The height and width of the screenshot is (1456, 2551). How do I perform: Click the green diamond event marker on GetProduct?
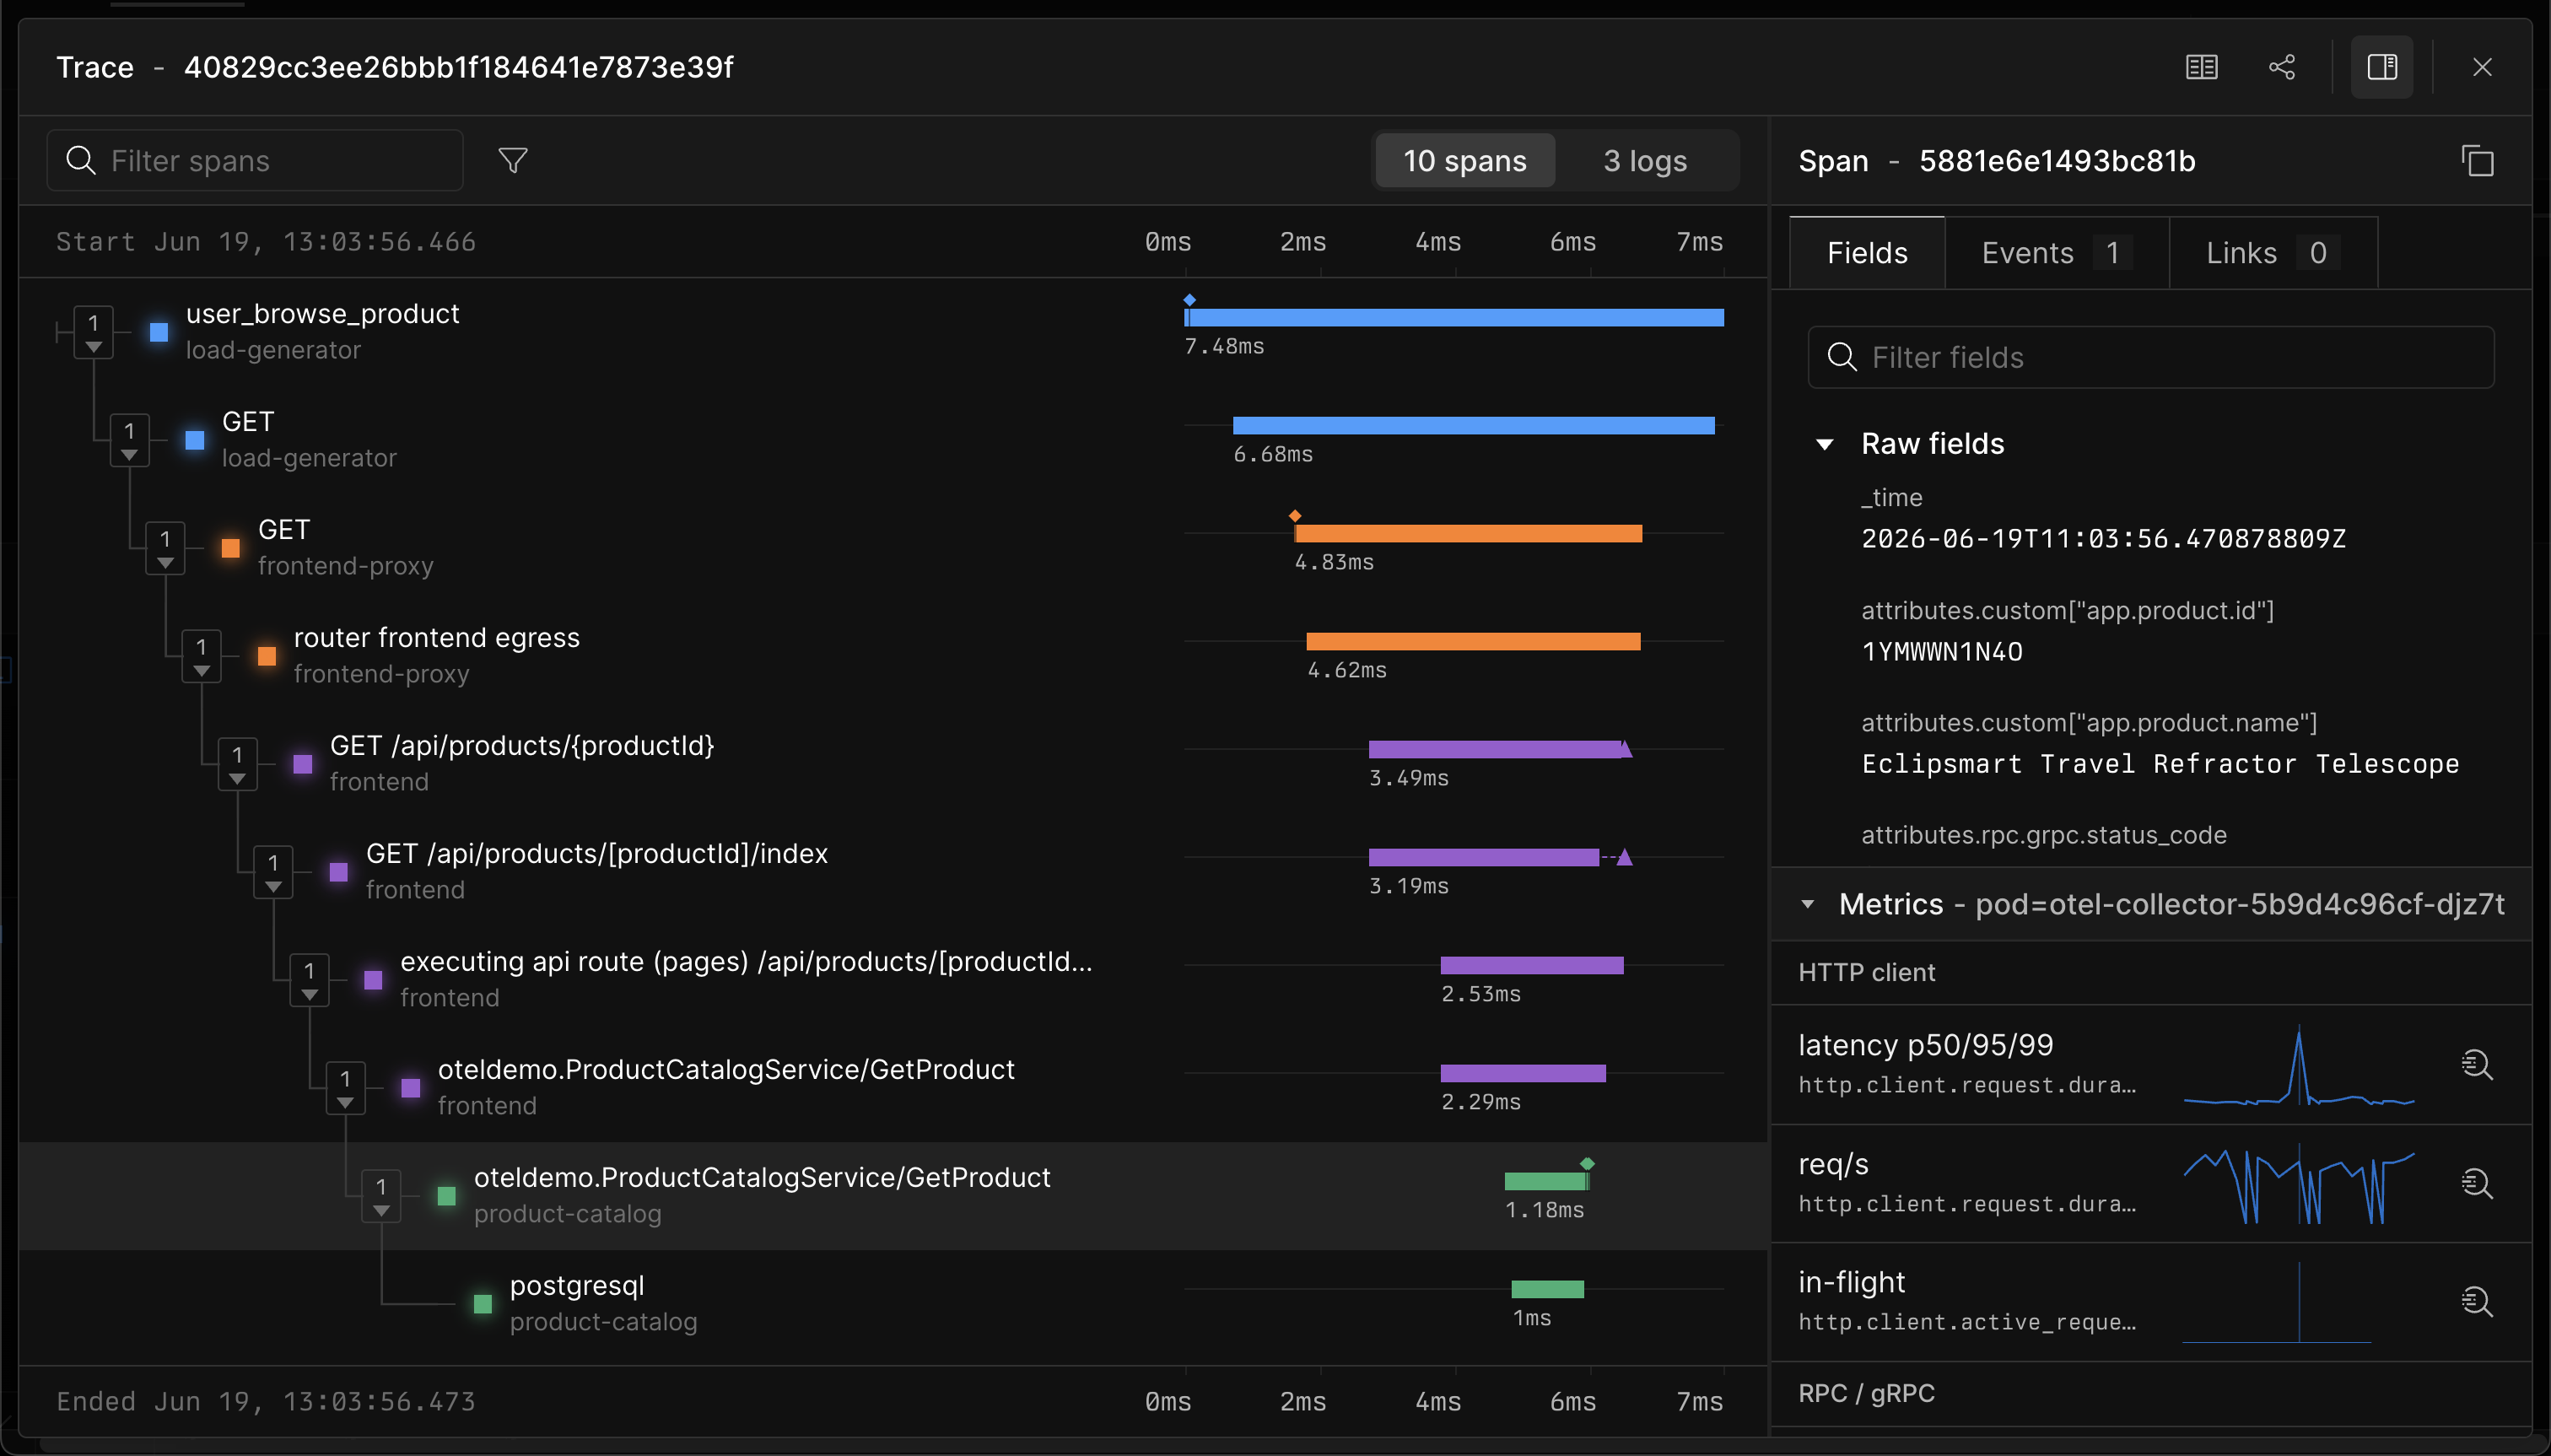click(x=1587, y=1164)
